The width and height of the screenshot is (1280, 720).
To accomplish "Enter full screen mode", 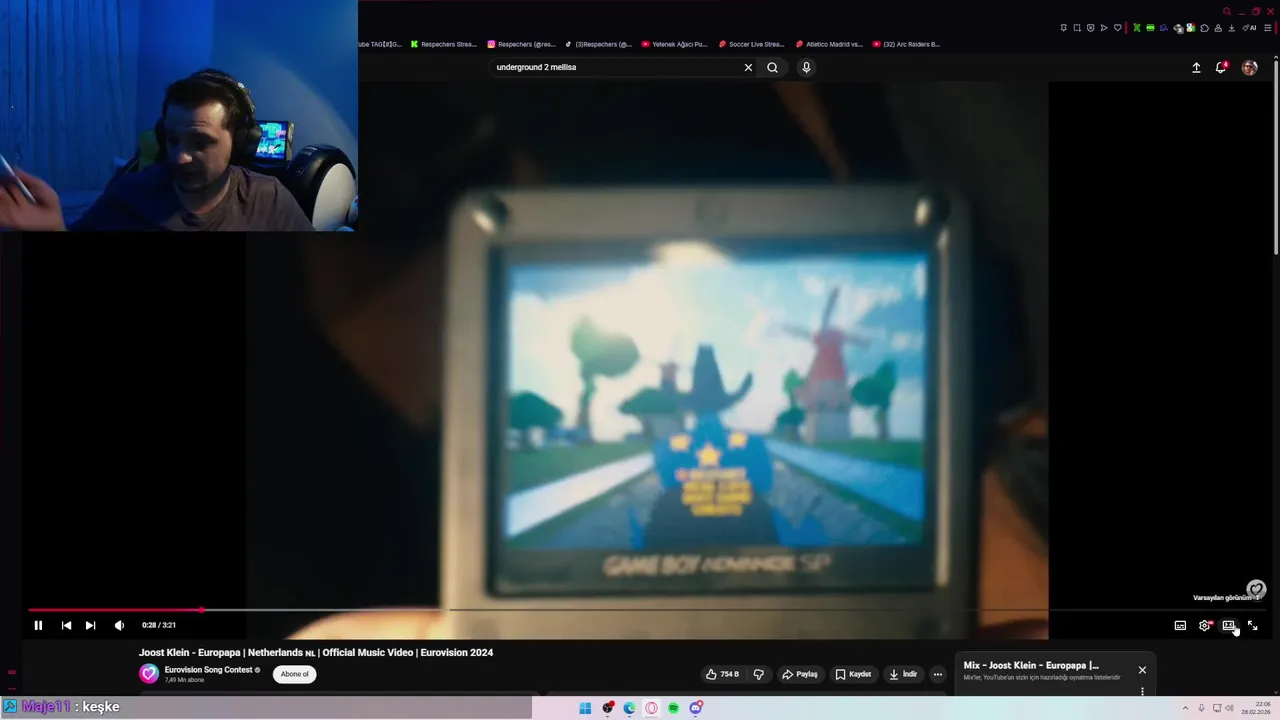I will [1252, 625].
